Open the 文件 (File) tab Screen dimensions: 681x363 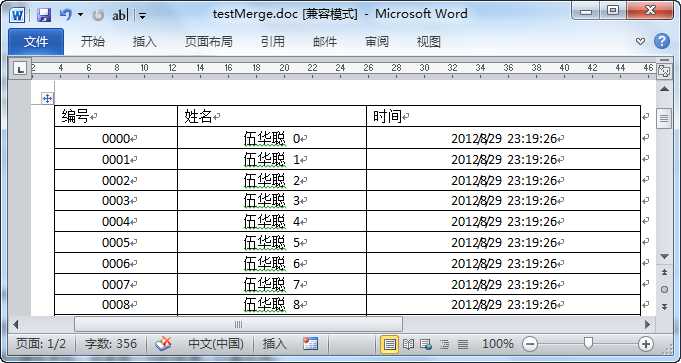pos(36,42)
